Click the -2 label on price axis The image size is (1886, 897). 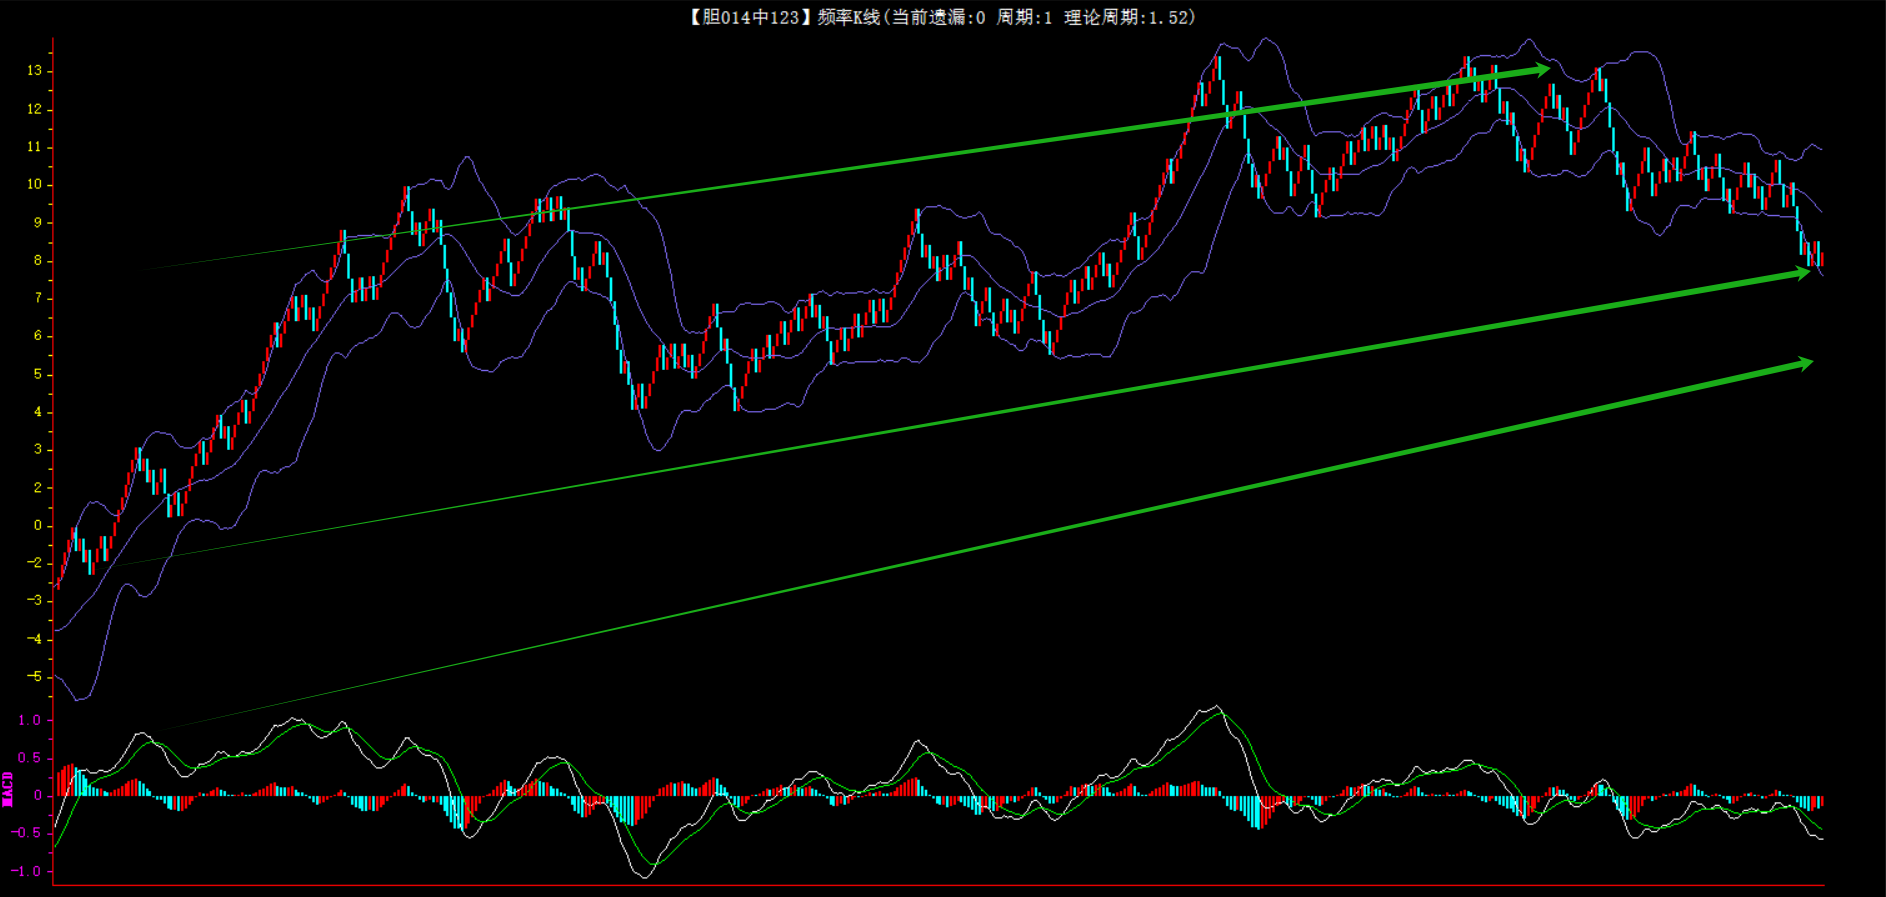[x=34, y=563]
